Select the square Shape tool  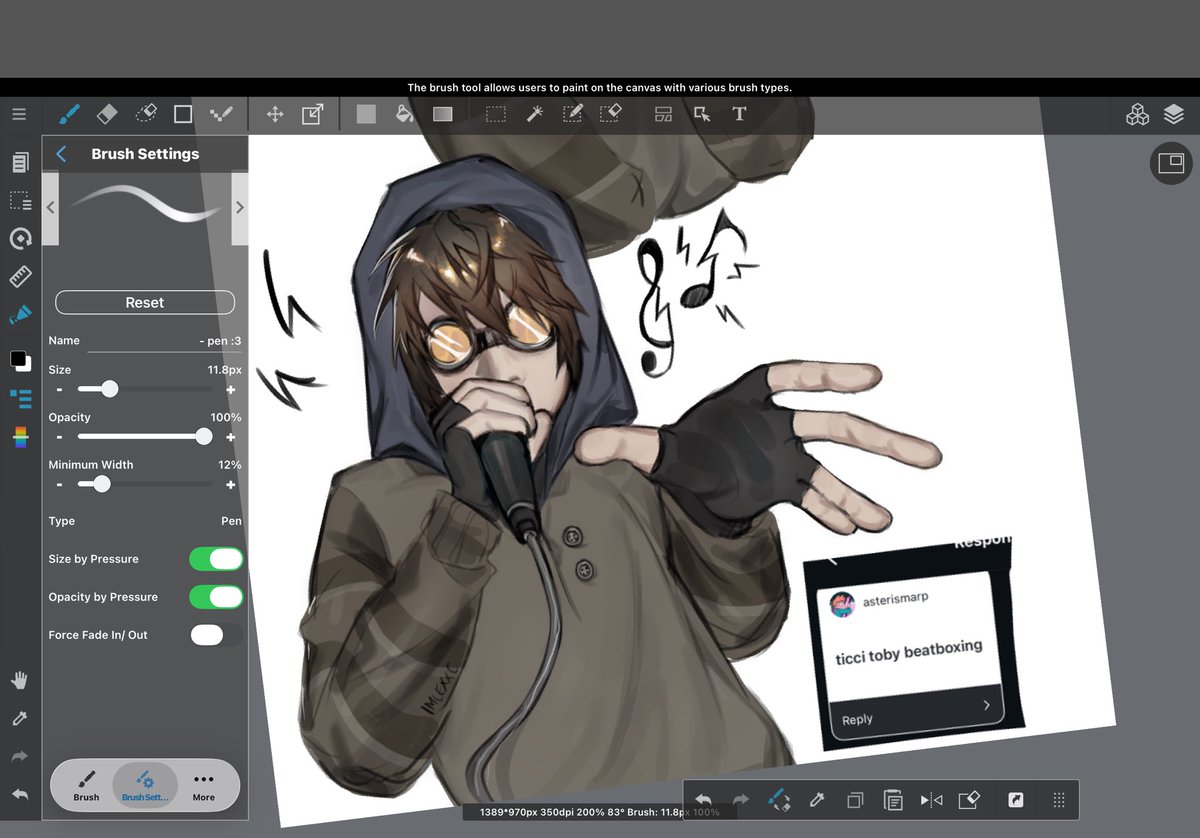183,114
